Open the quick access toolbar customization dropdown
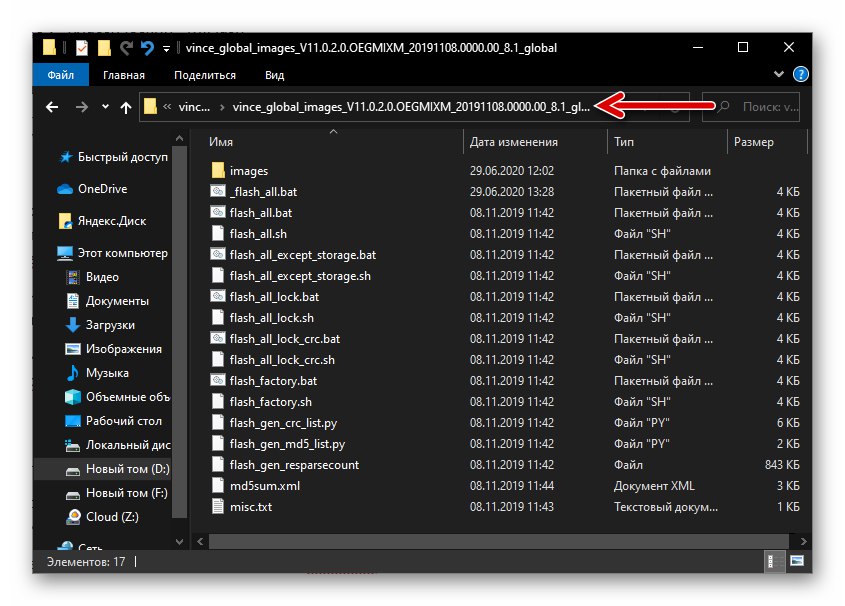This screenshot has width=845, height=606. tap(165, 47)
